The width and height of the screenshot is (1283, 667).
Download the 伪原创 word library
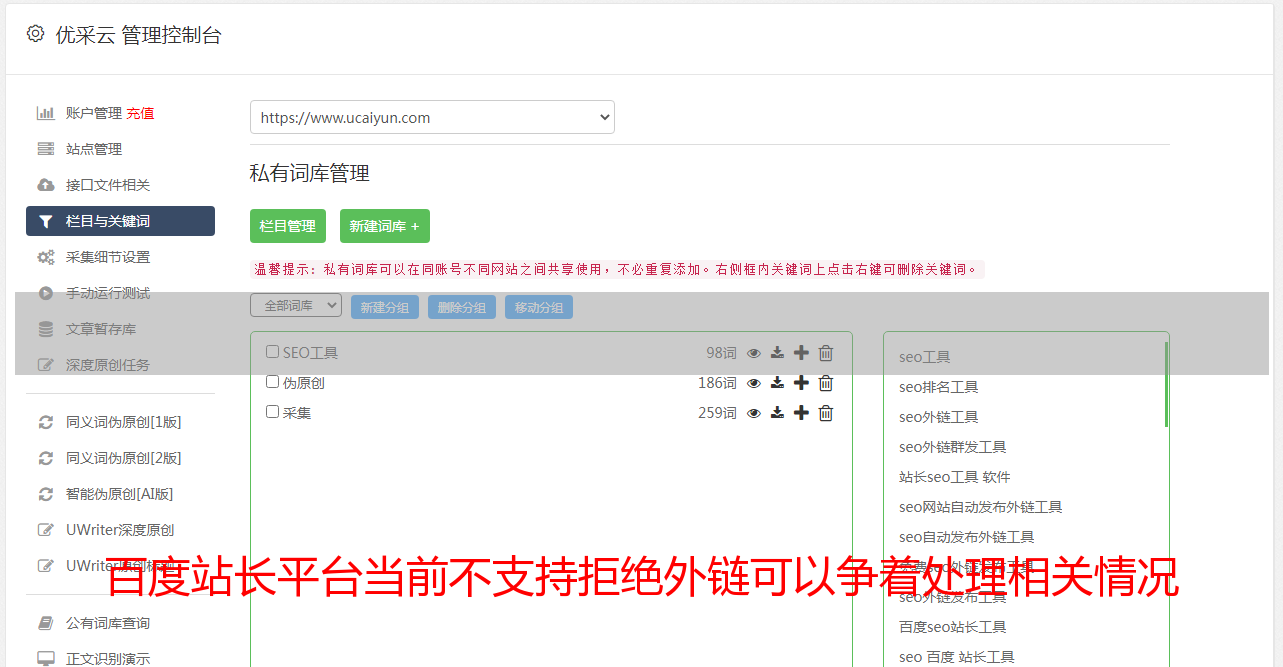click(777, 383)
